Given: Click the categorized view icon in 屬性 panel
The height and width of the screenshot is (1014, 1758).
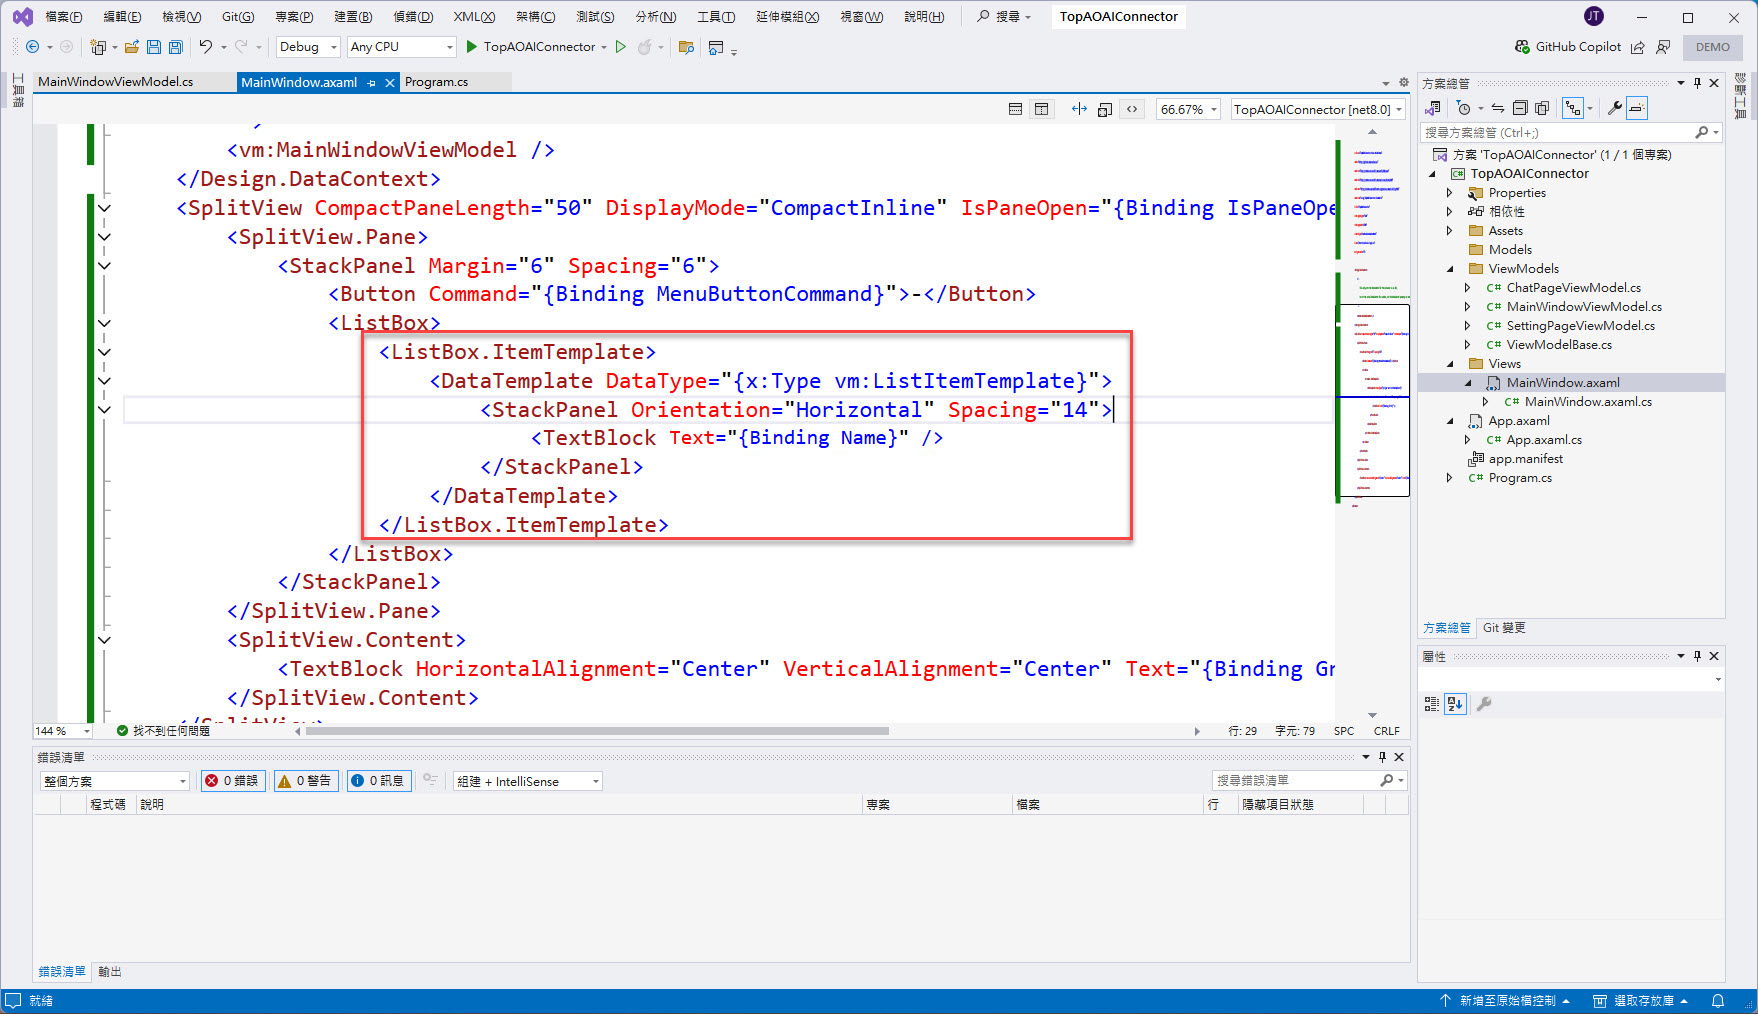Looking at the screenshot, I should click(x=1432, y=704).
